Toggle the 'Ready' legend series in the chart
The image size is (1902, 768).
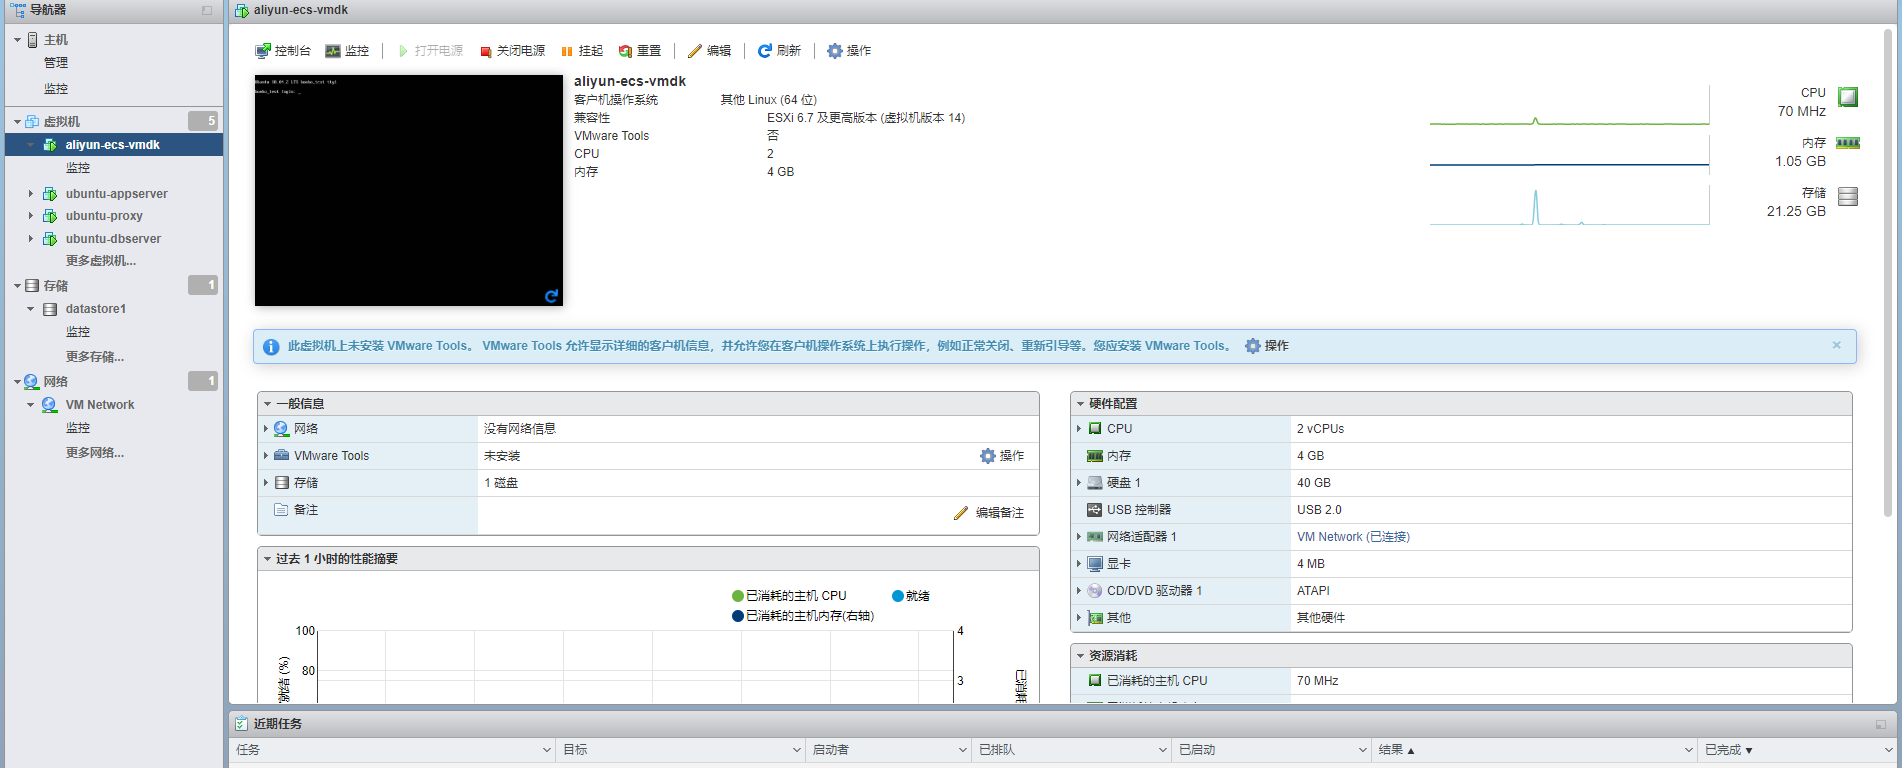911,596
